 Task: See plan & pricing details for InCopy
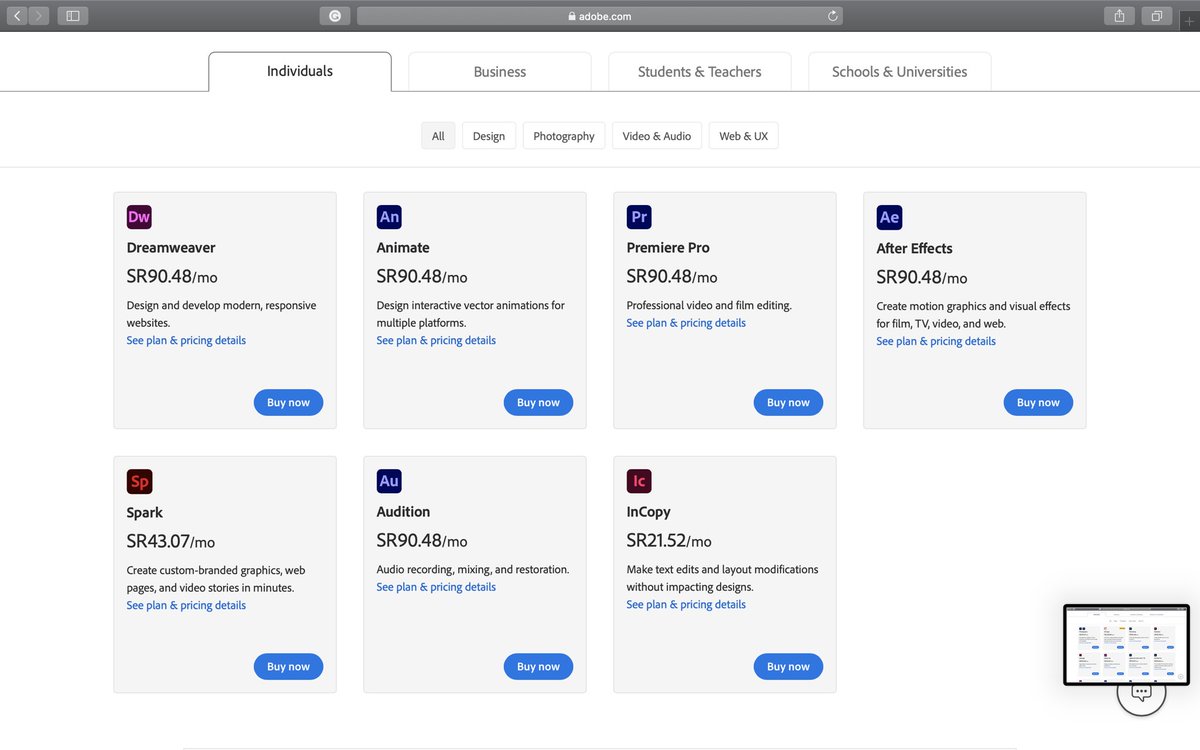(x=686, y=604)
